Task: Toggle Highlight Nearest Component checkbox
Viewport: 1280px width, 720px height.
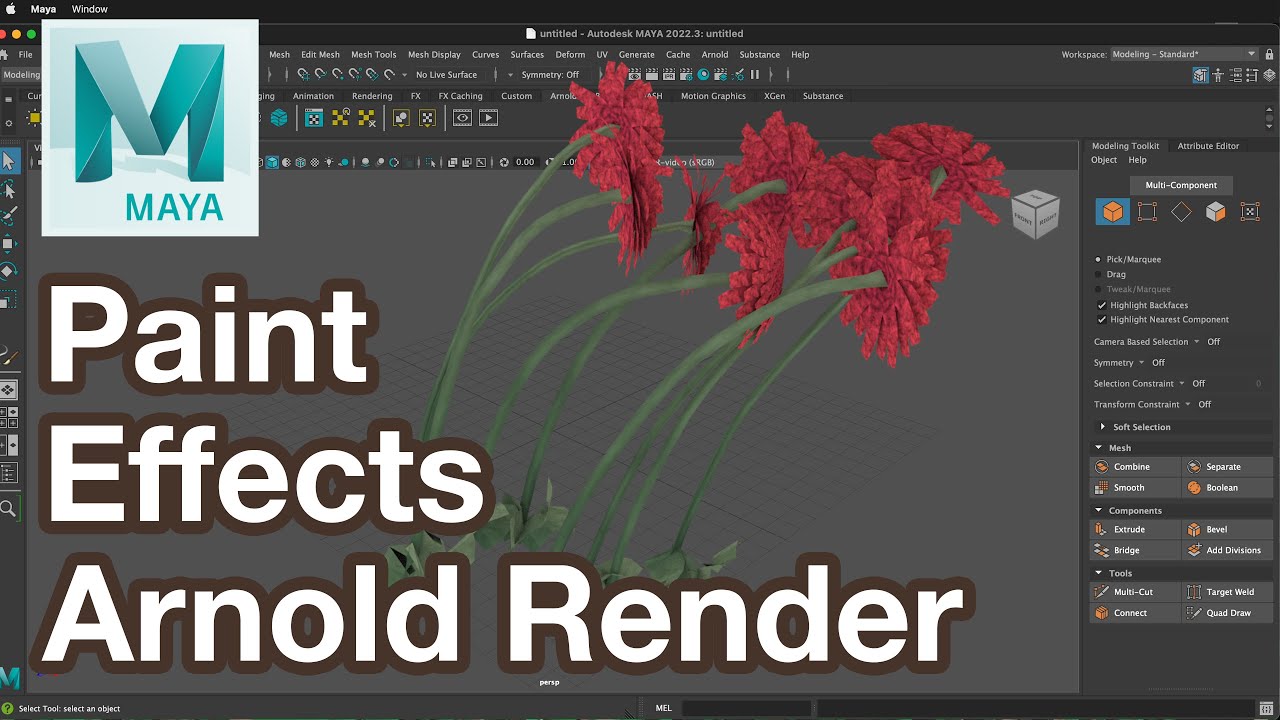Action: pyautogui.click(x=1102, y=320)
